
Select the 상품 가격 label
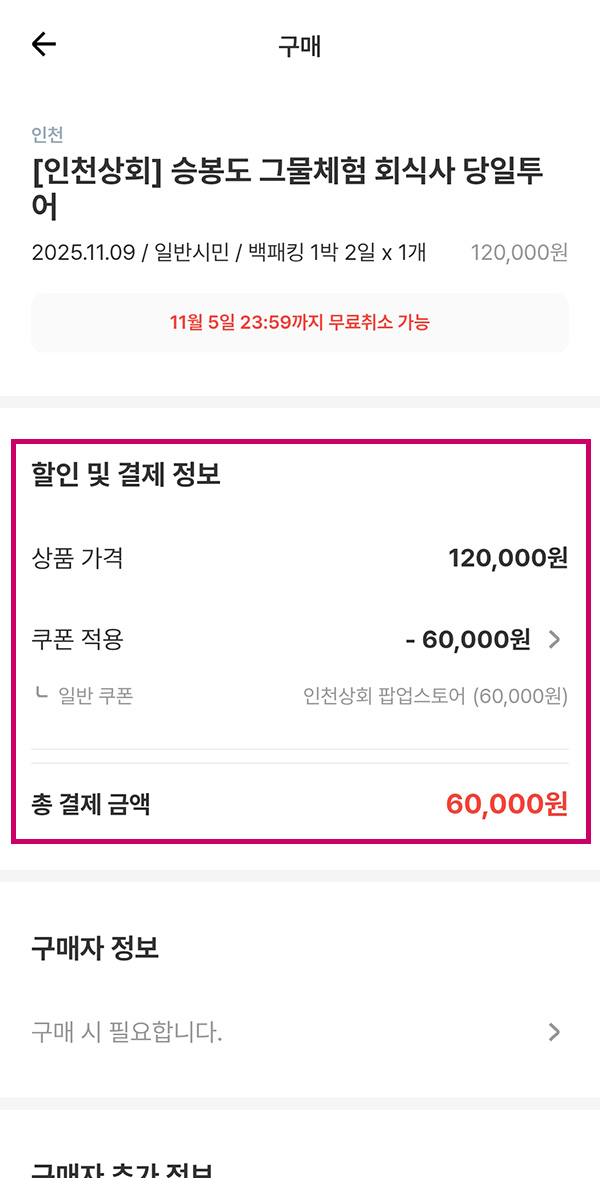click(x=78, y=558)
